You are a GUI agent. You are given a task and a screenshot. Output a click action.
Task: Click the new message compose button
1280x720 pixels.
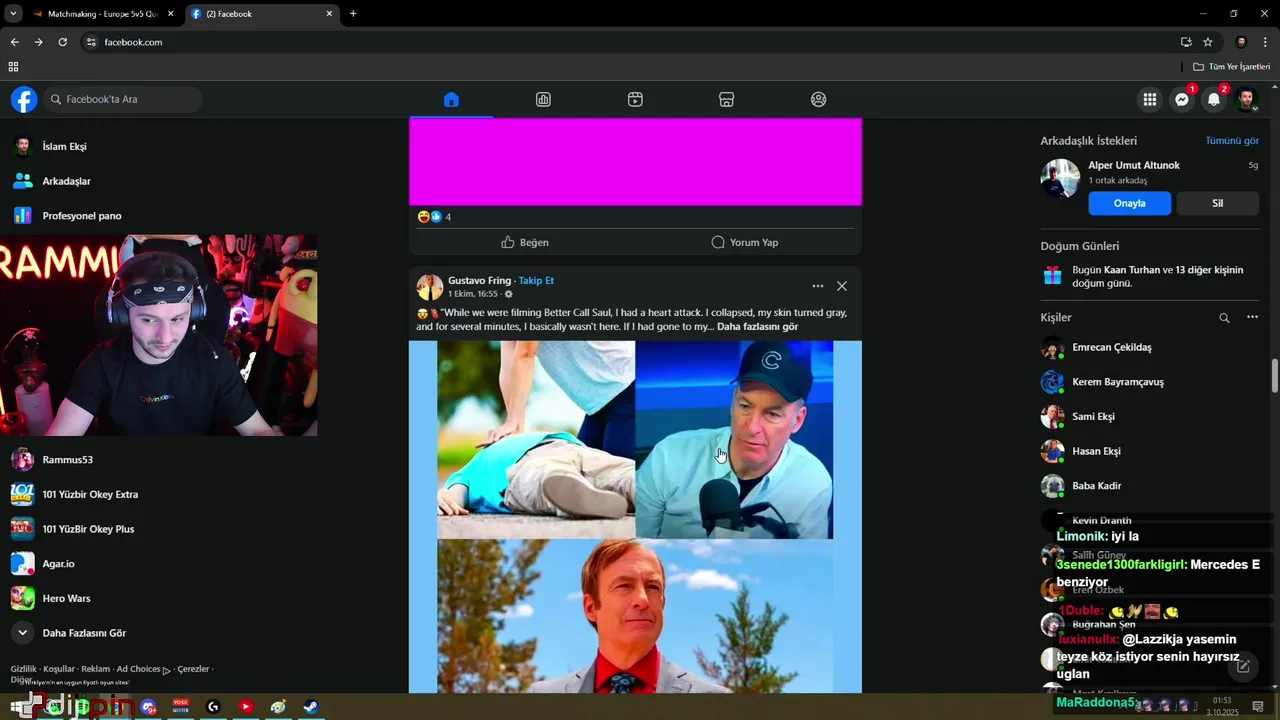[x=1243, y=666]
